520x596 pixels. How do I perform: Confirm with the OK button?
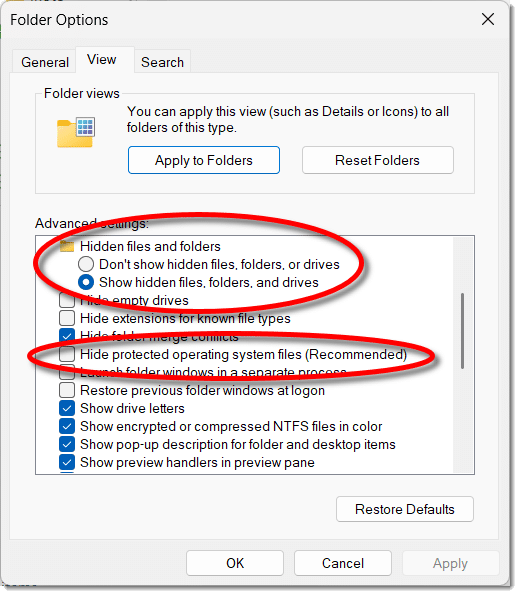(x=235, y=563)
